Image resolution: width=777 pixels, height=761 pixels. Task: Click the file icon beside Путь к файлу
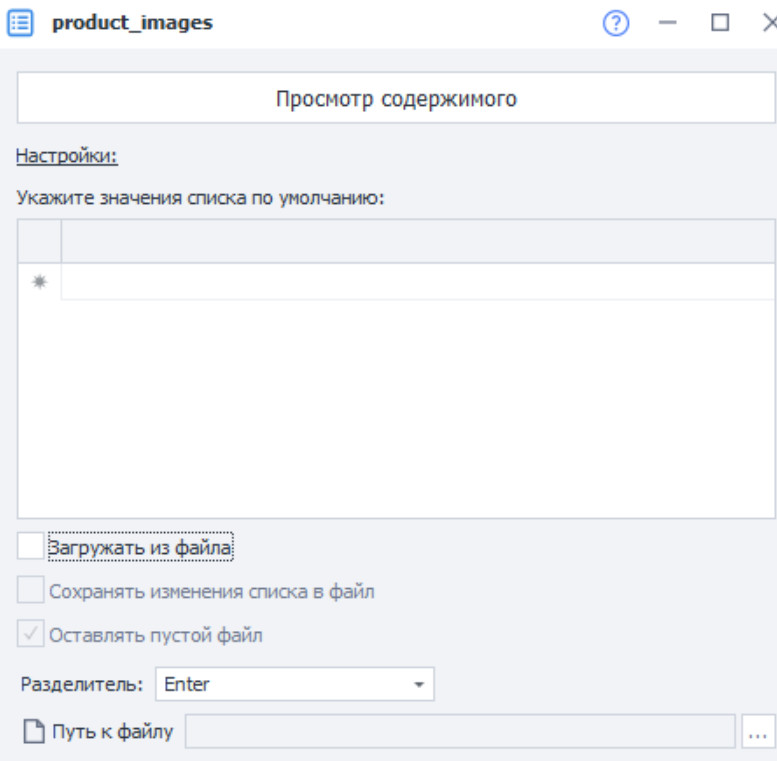(34, 732)
